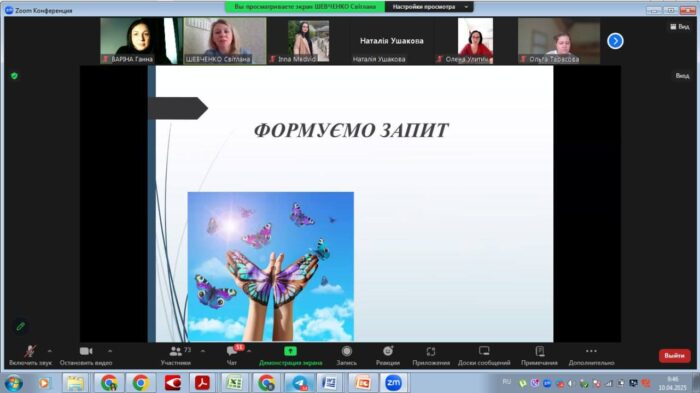Expand video options arrow next to camera
The image size is (700, 393).
[x=110, y=351]
